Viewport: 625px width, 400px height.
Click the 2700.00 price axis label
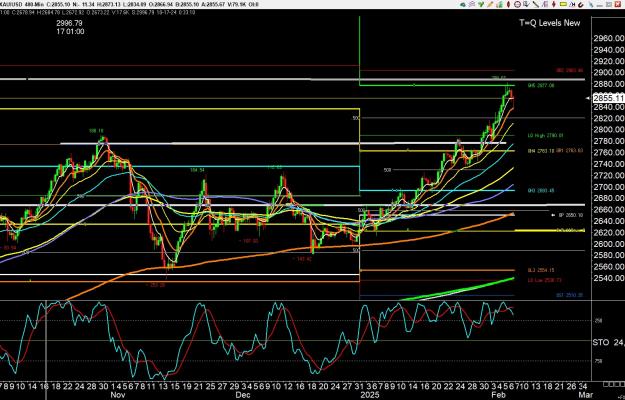click(x=609, y=186)
